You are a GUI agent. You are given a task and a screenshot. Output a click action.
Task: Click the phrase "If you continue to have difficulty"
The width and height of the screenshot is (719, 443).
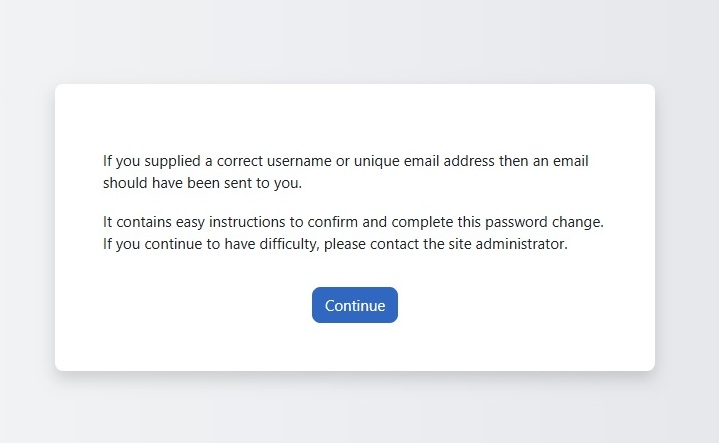(x=209, y=244)
